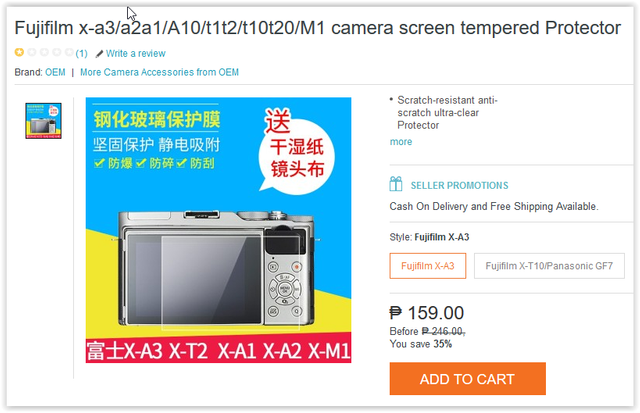Click the main product image of the camera
This screenshot has height=413, width=640.
click(x=218, y=230)
